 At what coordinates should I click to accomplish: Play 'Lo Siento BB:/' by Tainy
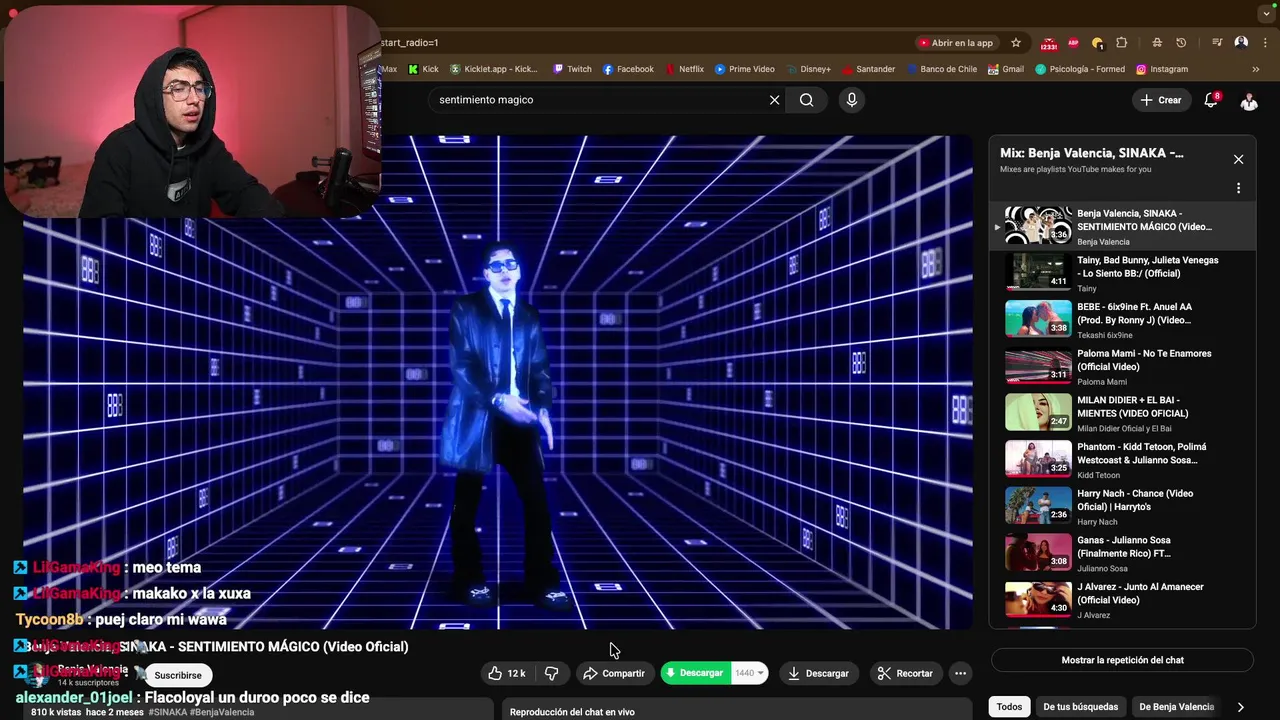click(x=1122, y=273)
